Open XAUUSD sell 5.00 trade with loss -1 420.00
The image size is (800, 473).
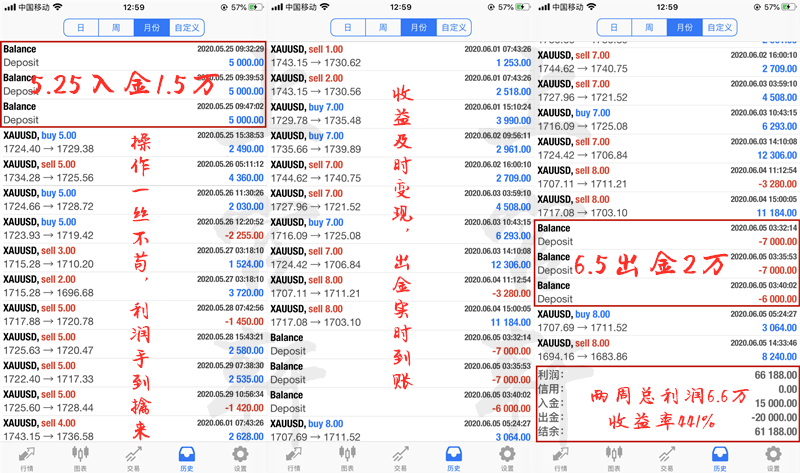pyautogui.click(x=133, y=401)
